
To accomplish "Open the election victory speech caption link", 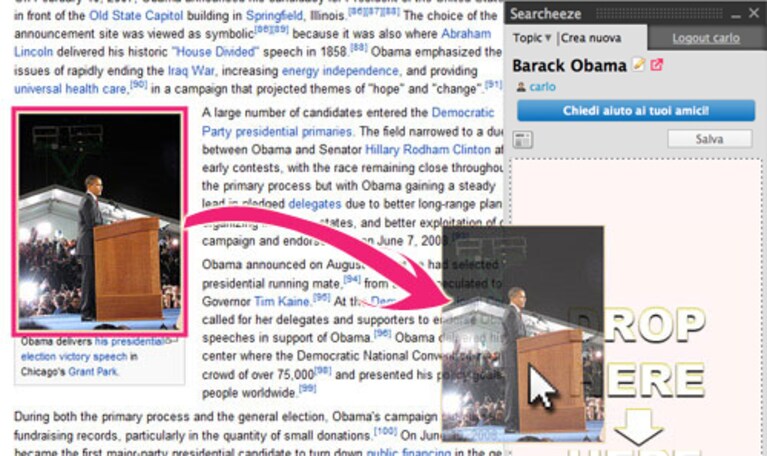I will coord(74,357).
